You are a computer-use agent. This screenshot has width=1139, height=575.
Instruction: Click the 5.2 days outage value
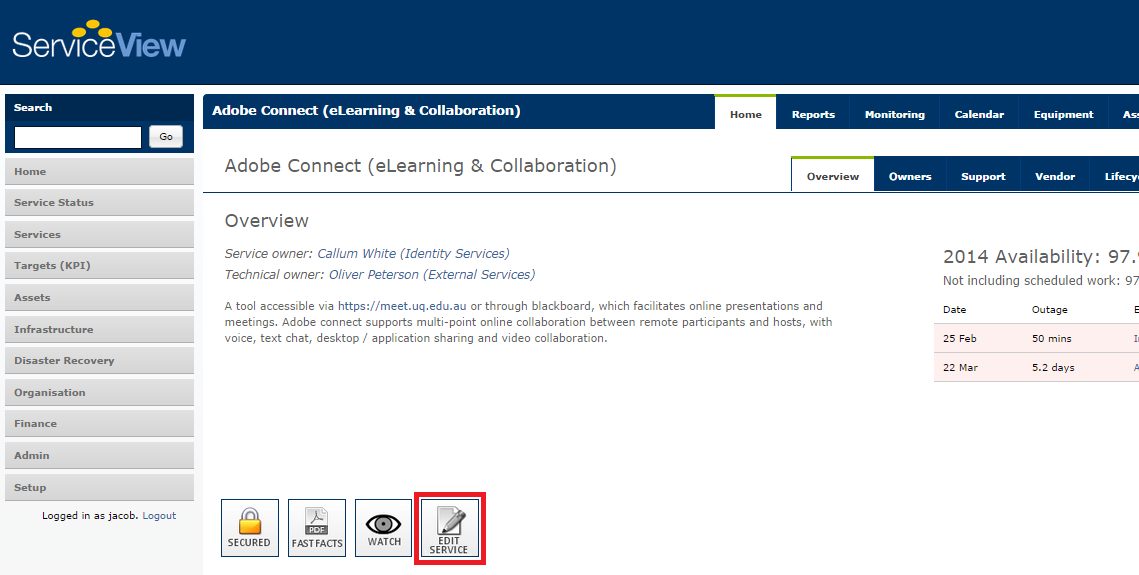coord(1053,367)
